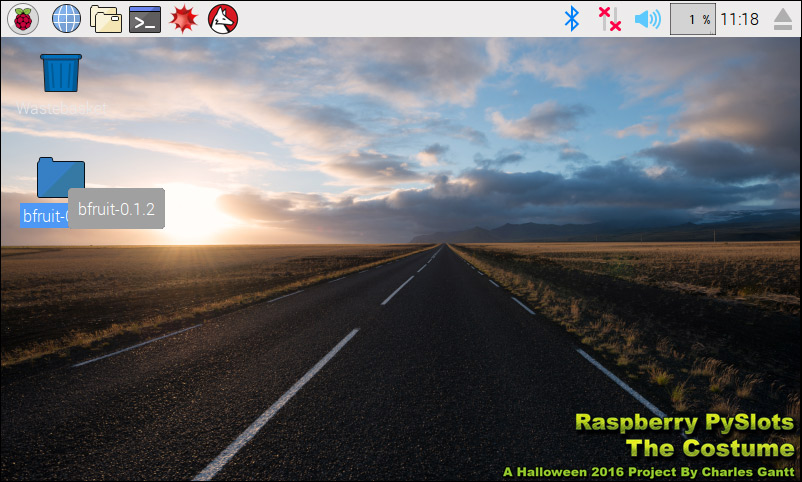The image size is (802, 482).
Task: Open the File Manager folders icon
Action: [106, 19]
